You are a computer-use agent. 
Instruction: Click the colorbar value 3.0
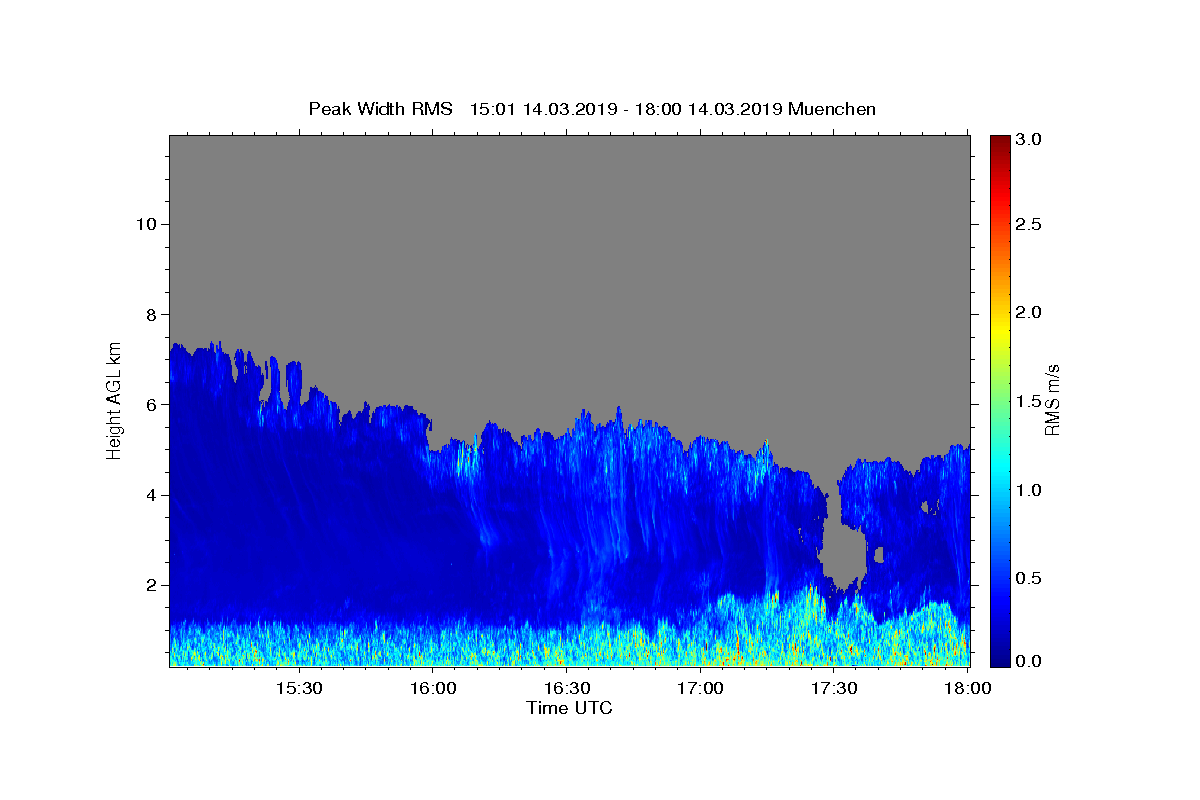(1029, 139)
